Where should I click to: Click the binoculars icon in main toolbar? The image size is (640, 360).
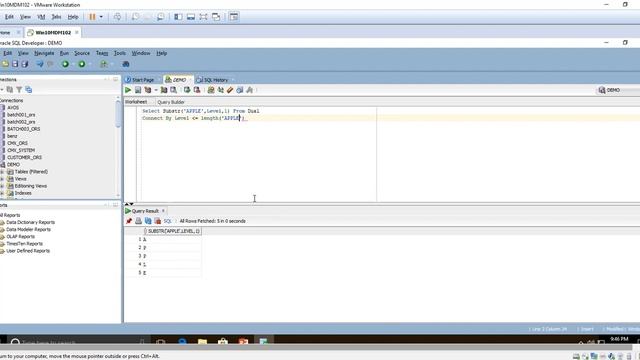126,64
